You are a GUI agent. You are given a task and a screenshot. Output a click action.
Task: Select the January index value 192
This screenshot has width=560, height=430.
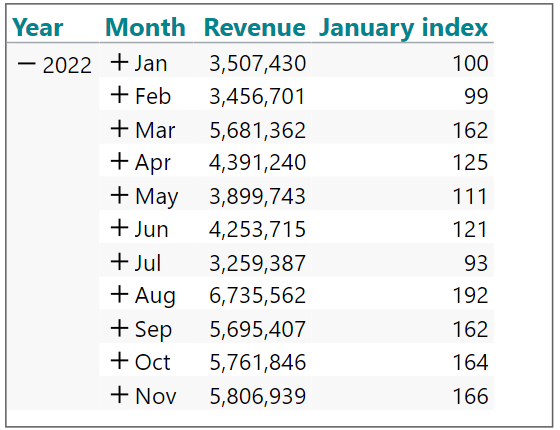click(470, 295)
